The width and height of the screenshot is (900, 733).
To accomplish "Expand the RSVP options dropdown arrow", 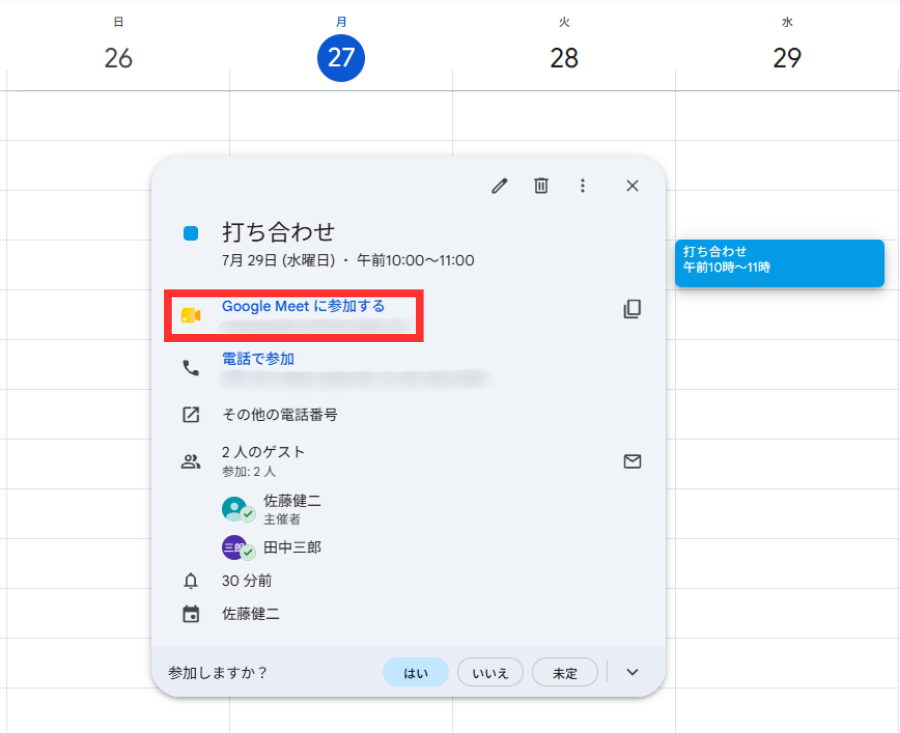I will [x=632, y=672].
